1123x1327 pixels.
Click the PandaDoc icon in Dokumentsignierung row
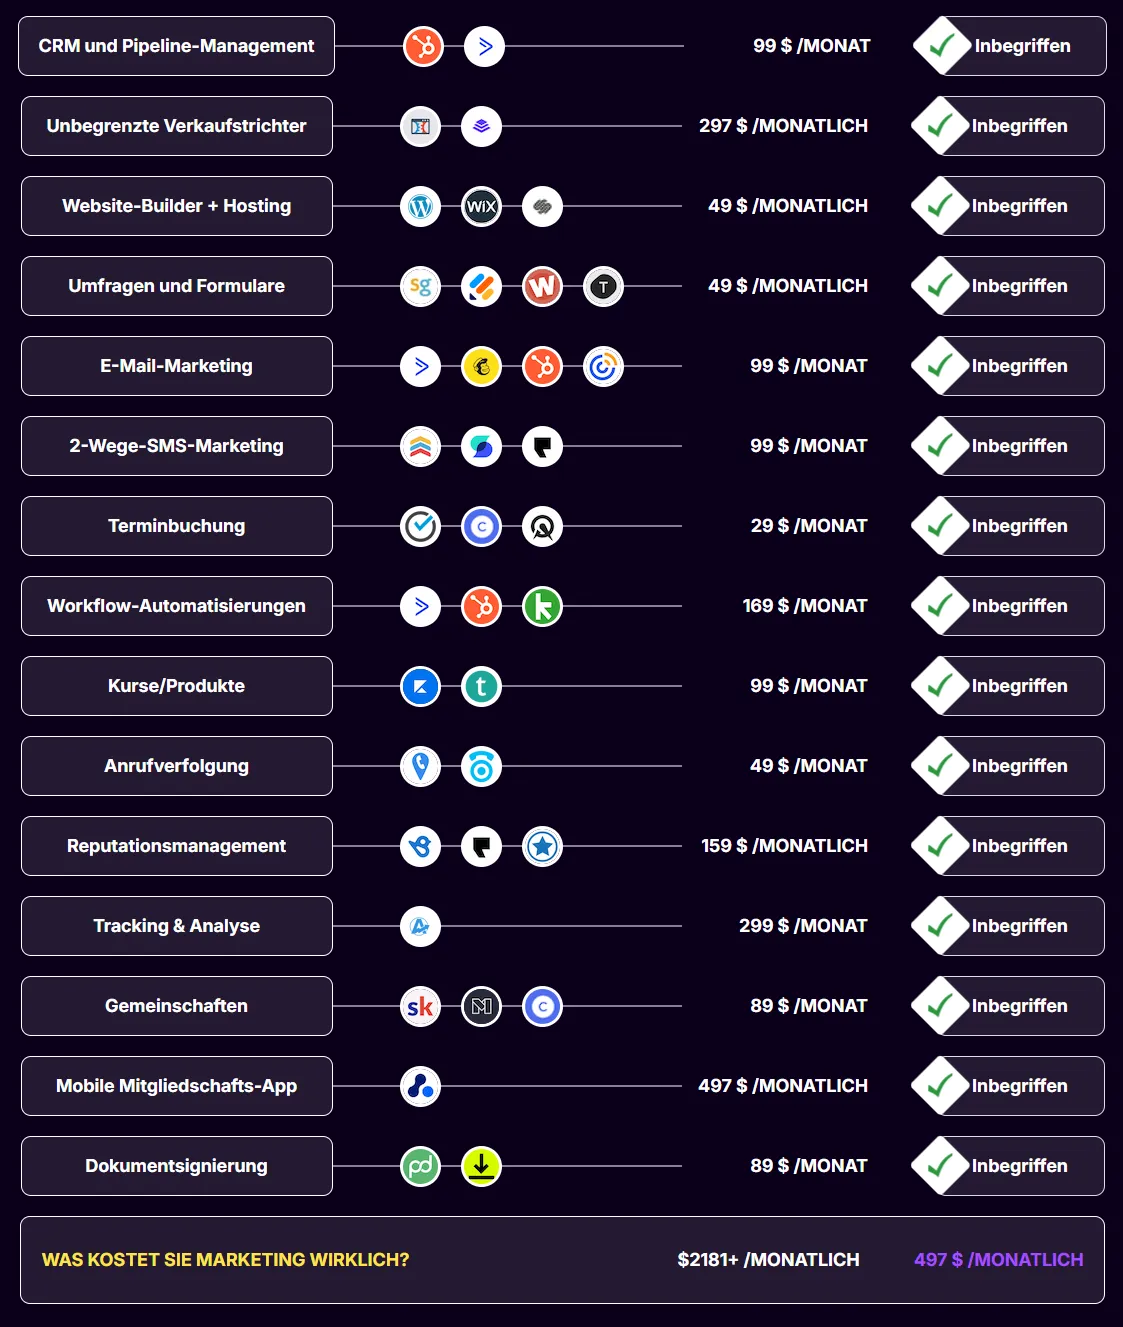(x=421, y=1166)
